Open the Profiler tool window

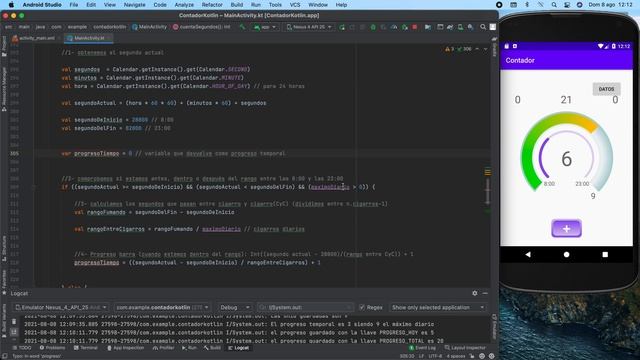163,348
